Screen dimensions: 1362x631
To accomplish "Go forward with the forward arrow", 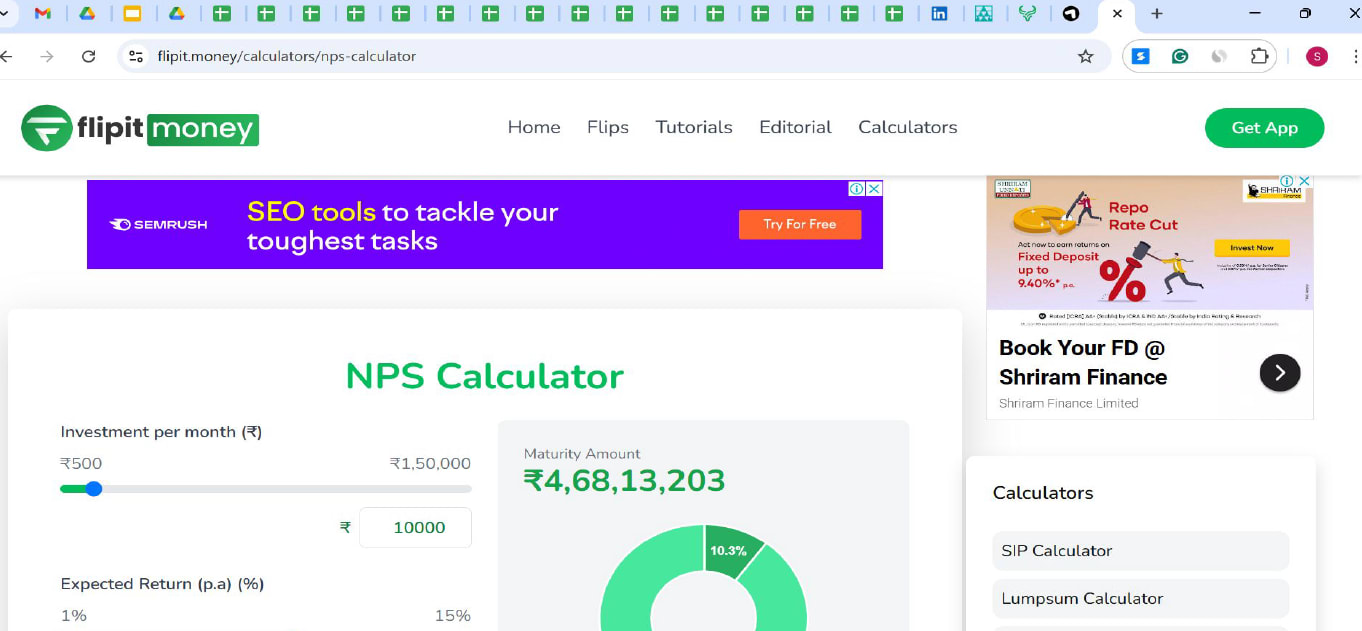I will 47,56.
